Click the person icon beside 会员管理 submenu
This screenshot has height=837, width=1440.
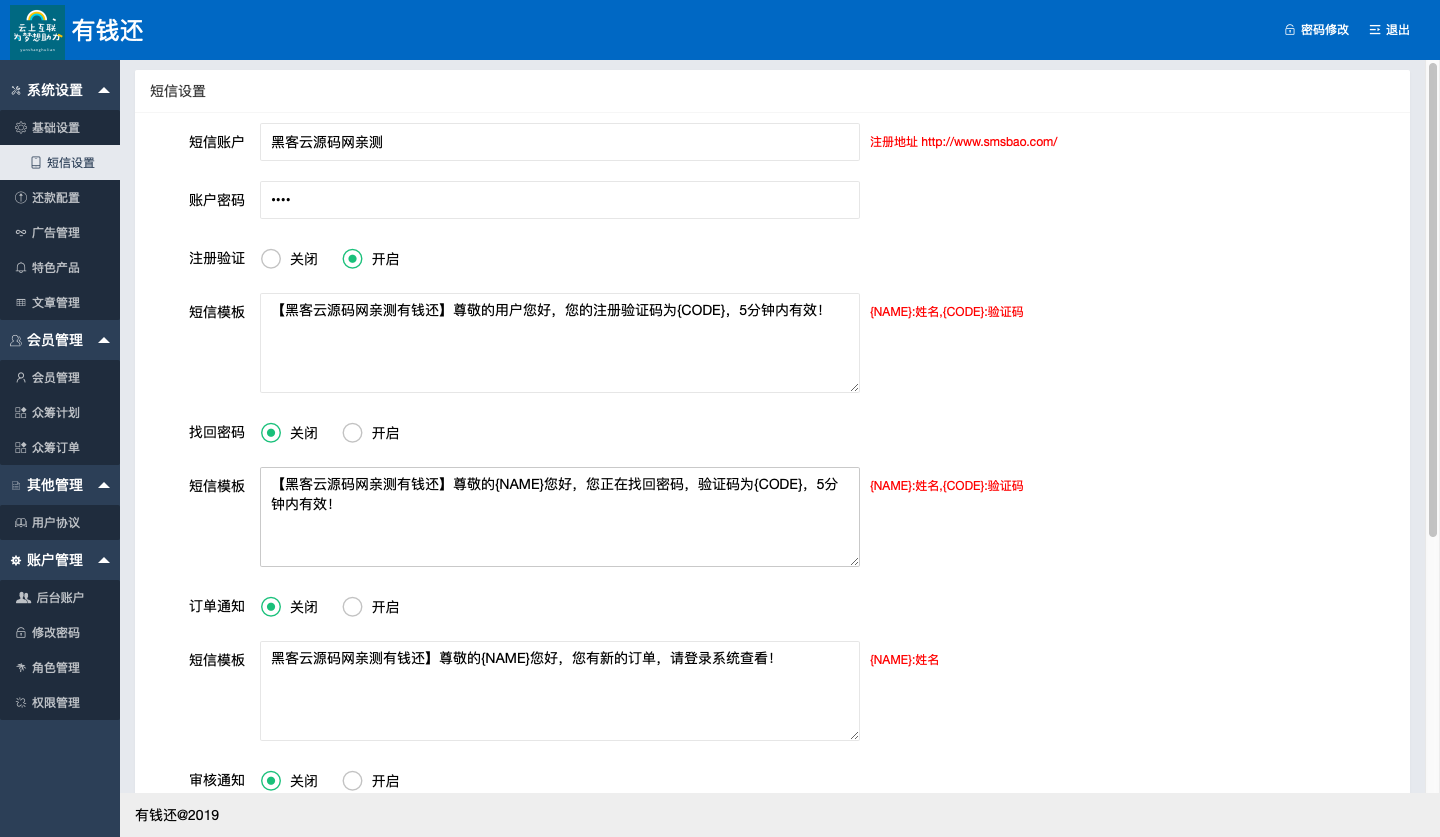point(21,378)
